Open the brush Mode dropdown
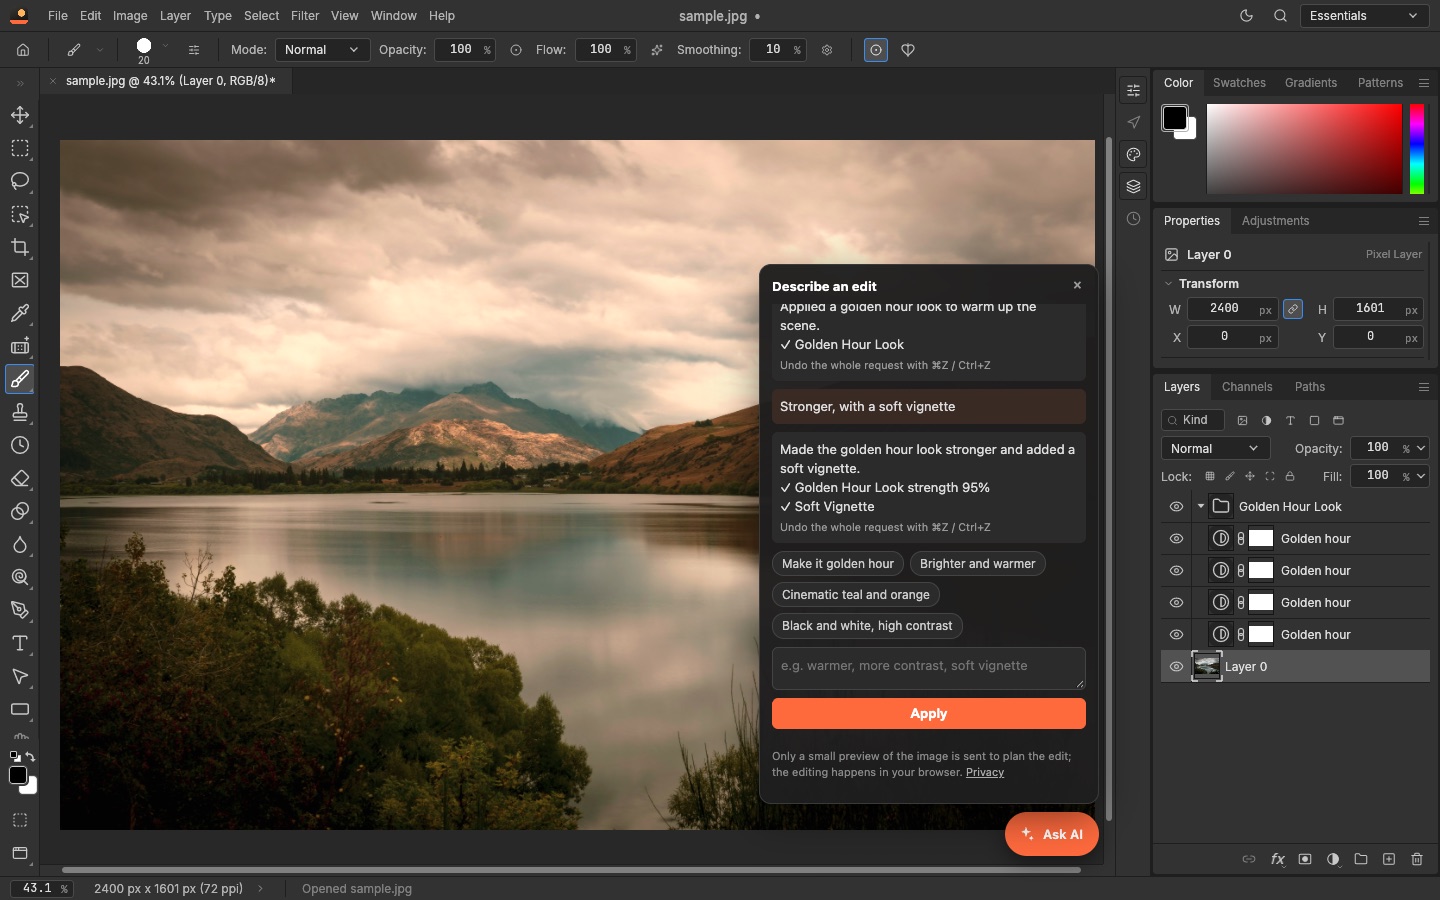Viewport: 1440px width, 900px height. click(322, 50)
